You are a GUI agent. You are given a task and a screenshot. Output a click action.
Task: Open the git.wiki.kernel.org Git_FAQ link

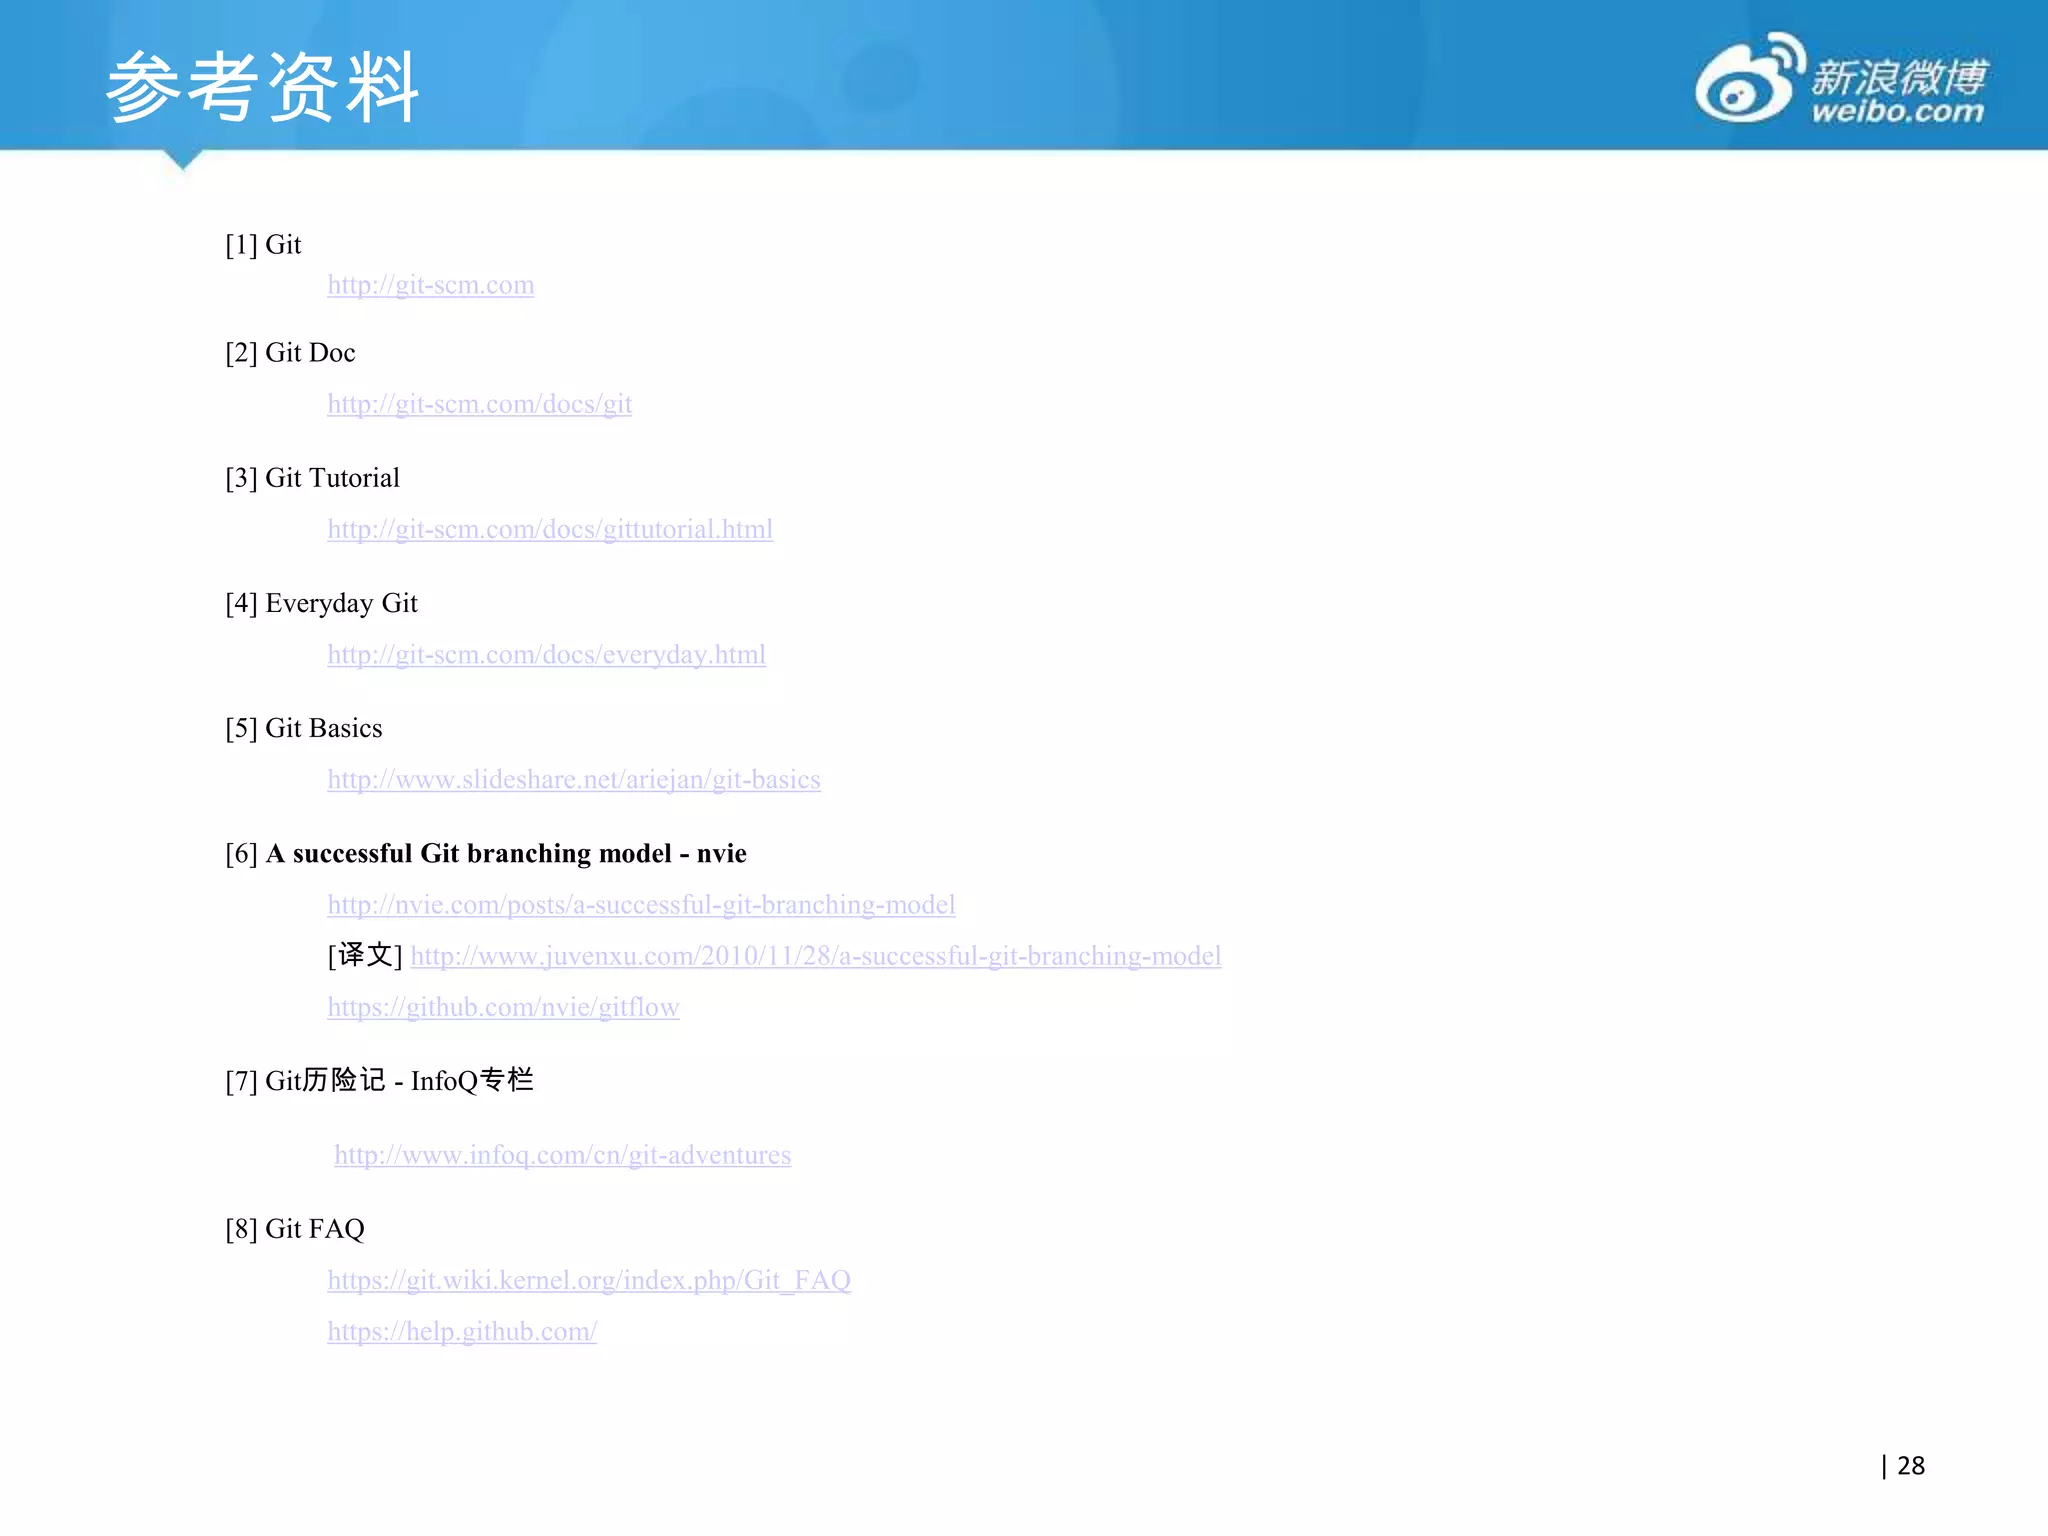(x=589, y=1281)
